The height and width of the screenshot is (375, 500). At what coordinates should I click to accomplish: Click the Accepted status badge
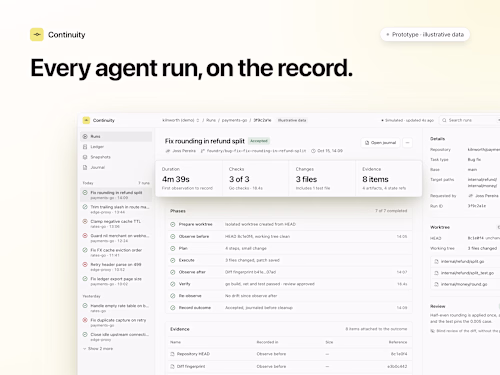[x=259, y=141]
